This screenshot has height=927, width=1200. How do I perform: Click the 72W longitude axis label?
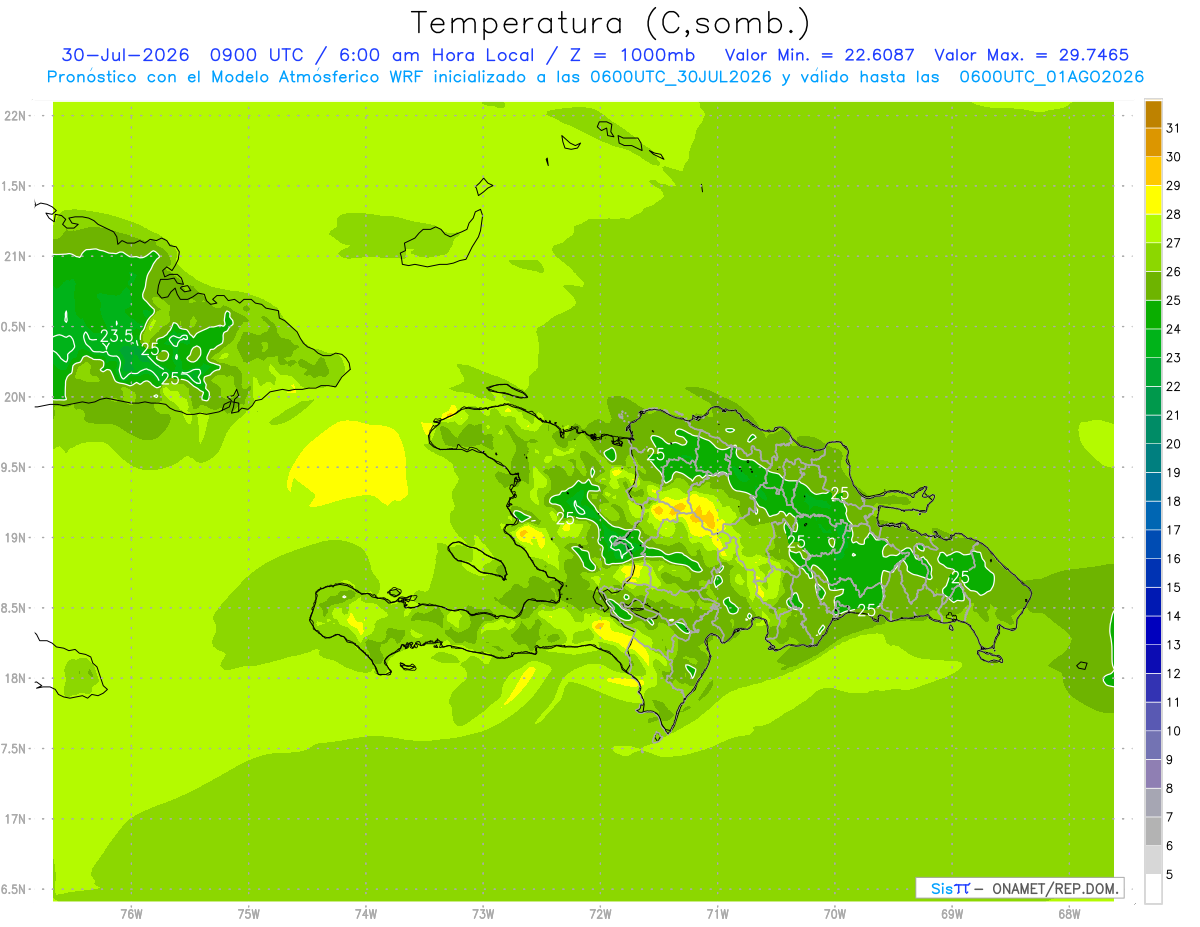600,914
